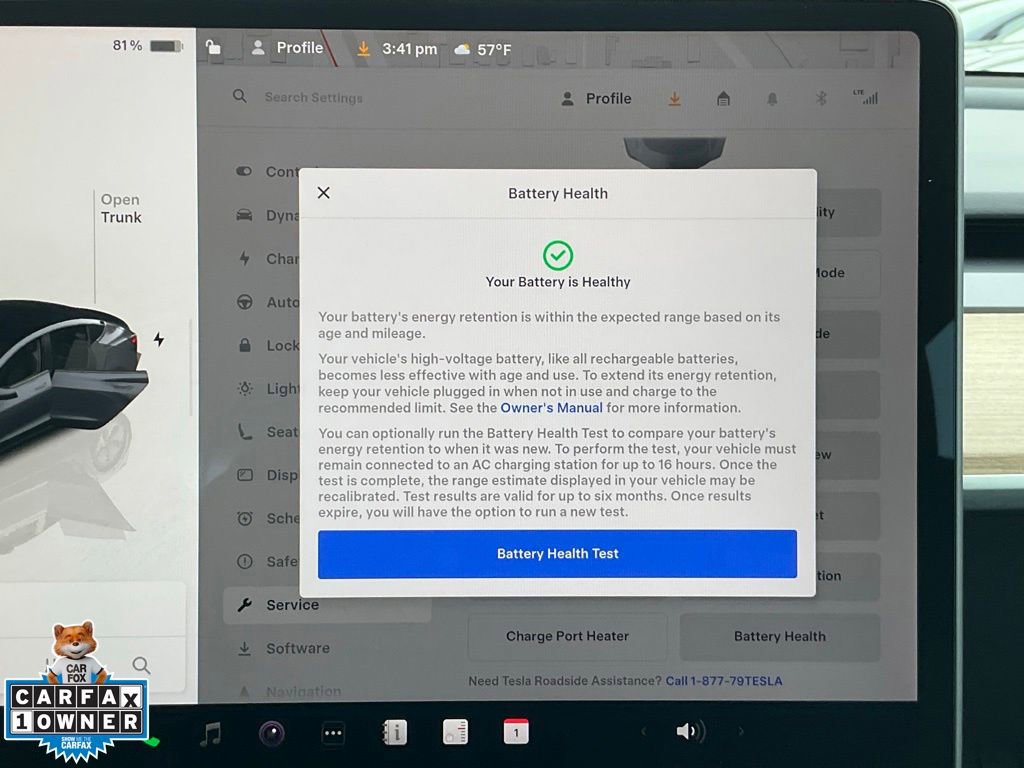
Task: Select the Service settings menu
Action: [327, 605]
